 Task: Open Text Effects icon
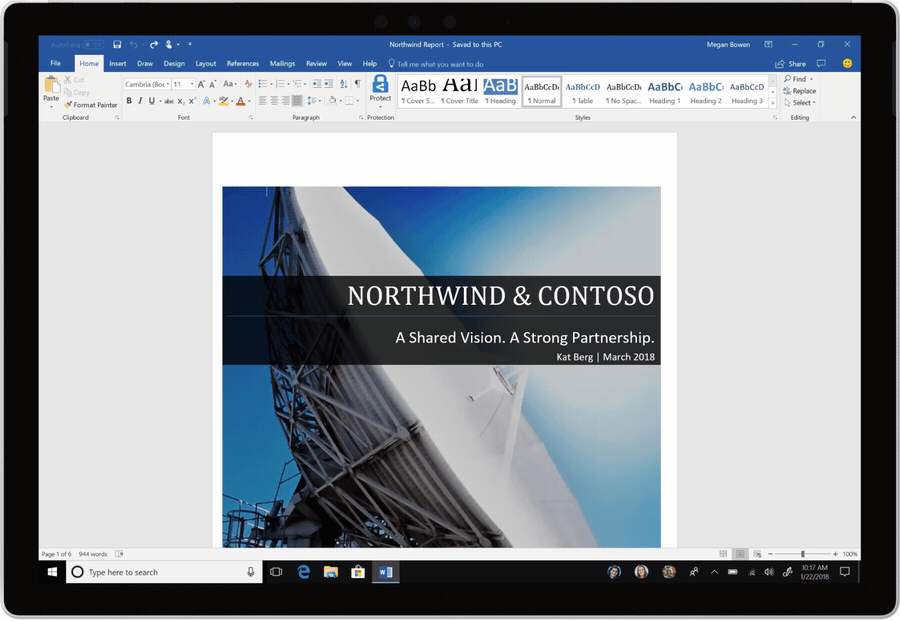point(207,101)
